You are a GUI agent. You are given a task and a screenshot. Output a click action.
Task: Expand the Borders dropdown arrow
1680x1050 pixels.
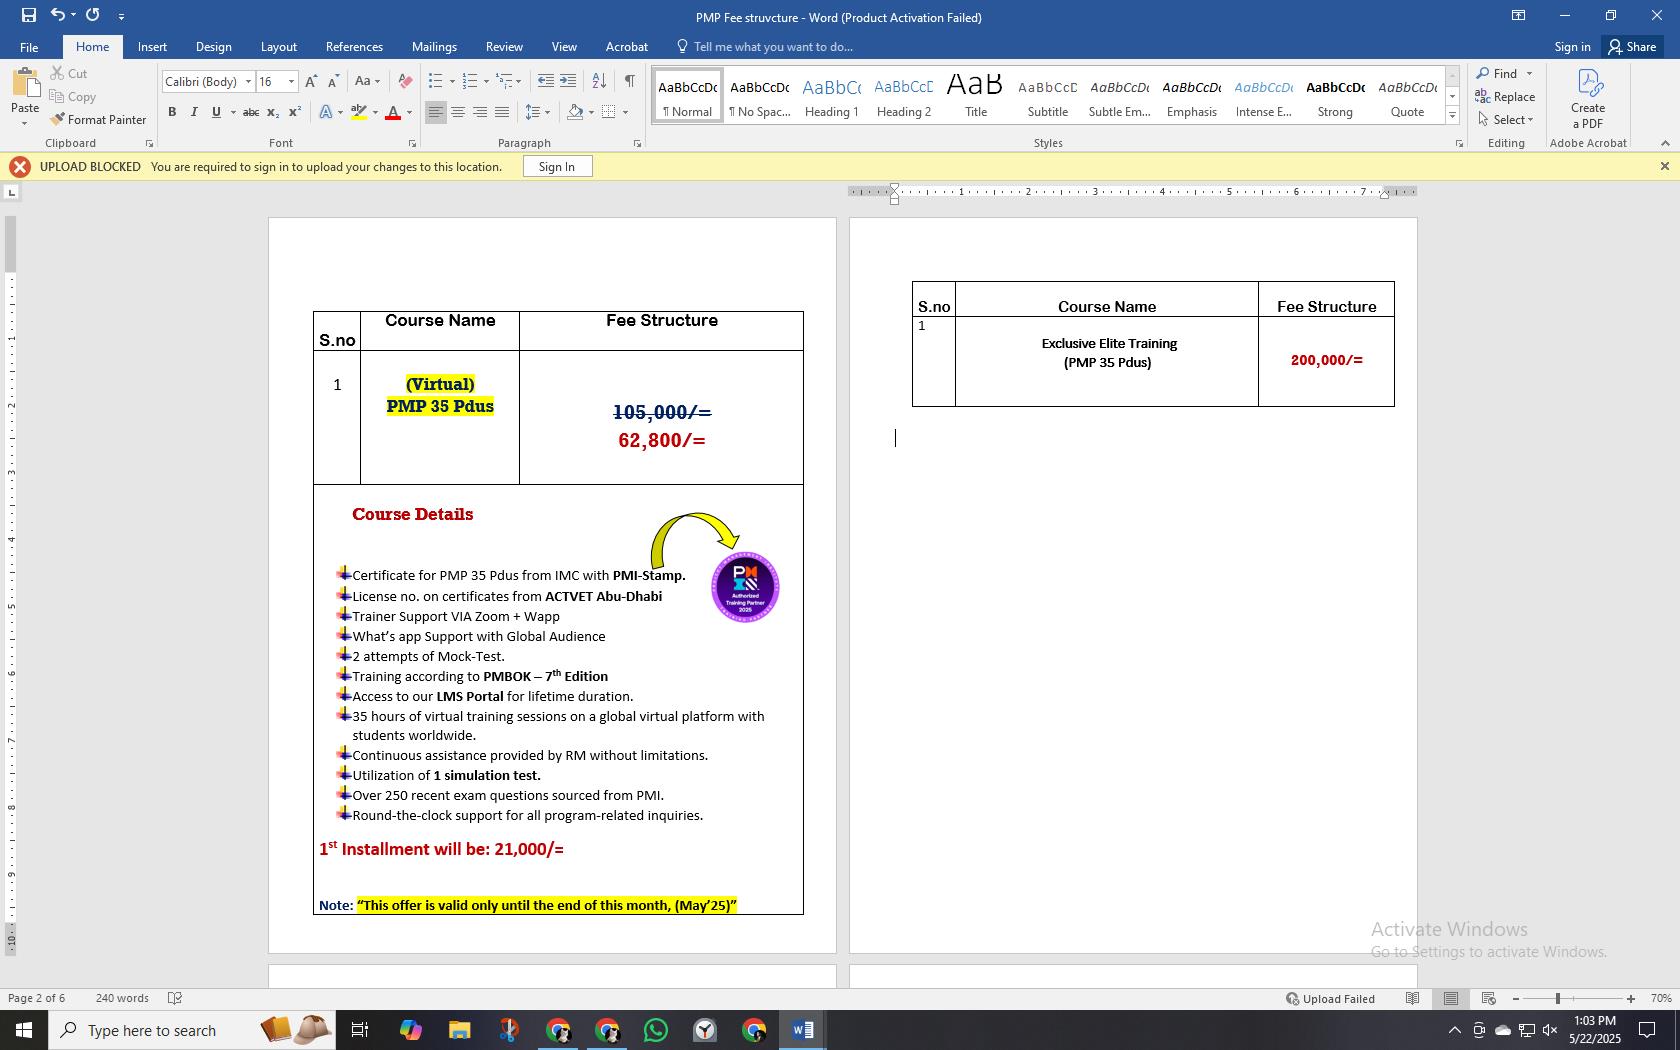[x=625, y=112]
